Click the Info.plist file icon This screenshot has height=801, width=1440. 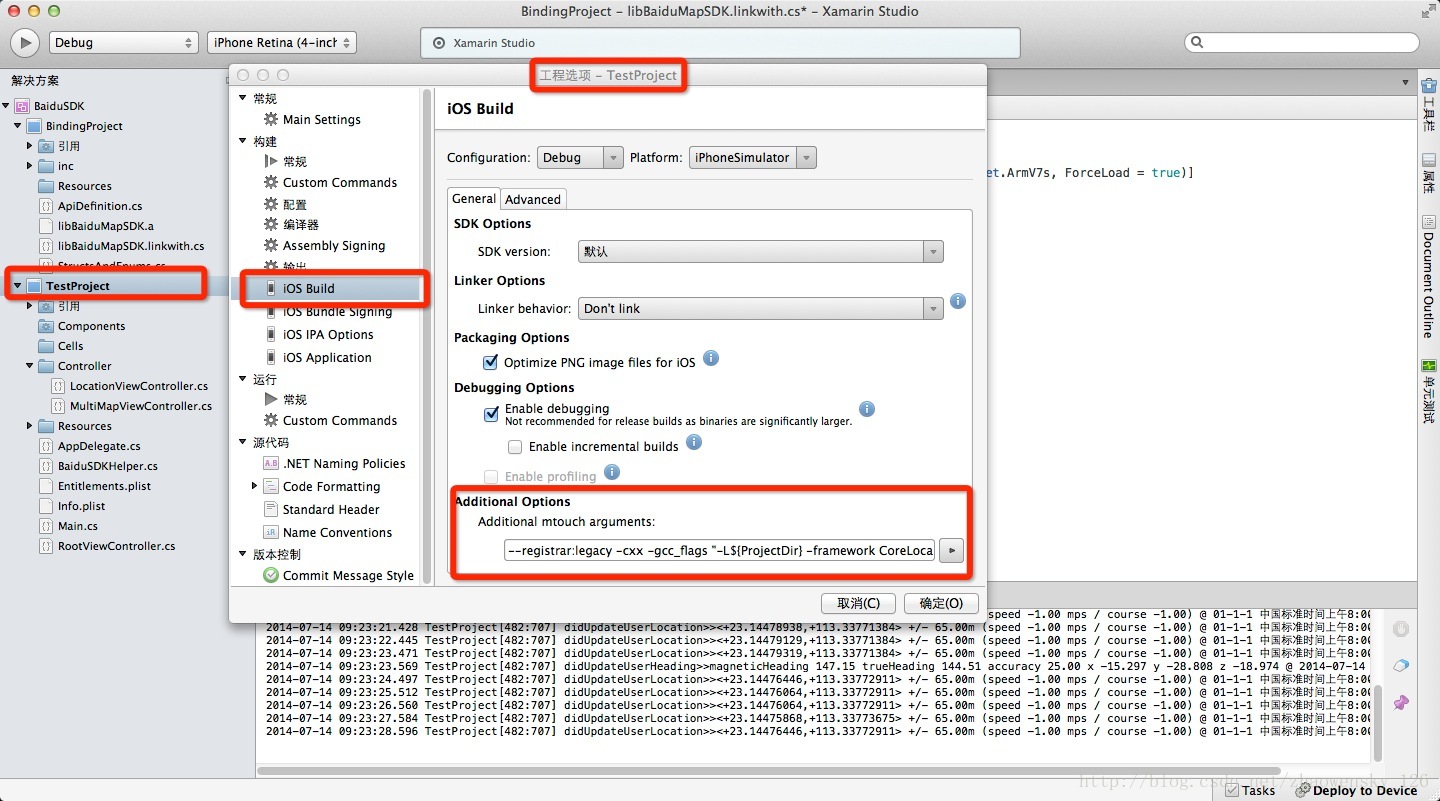pos(46,506)
